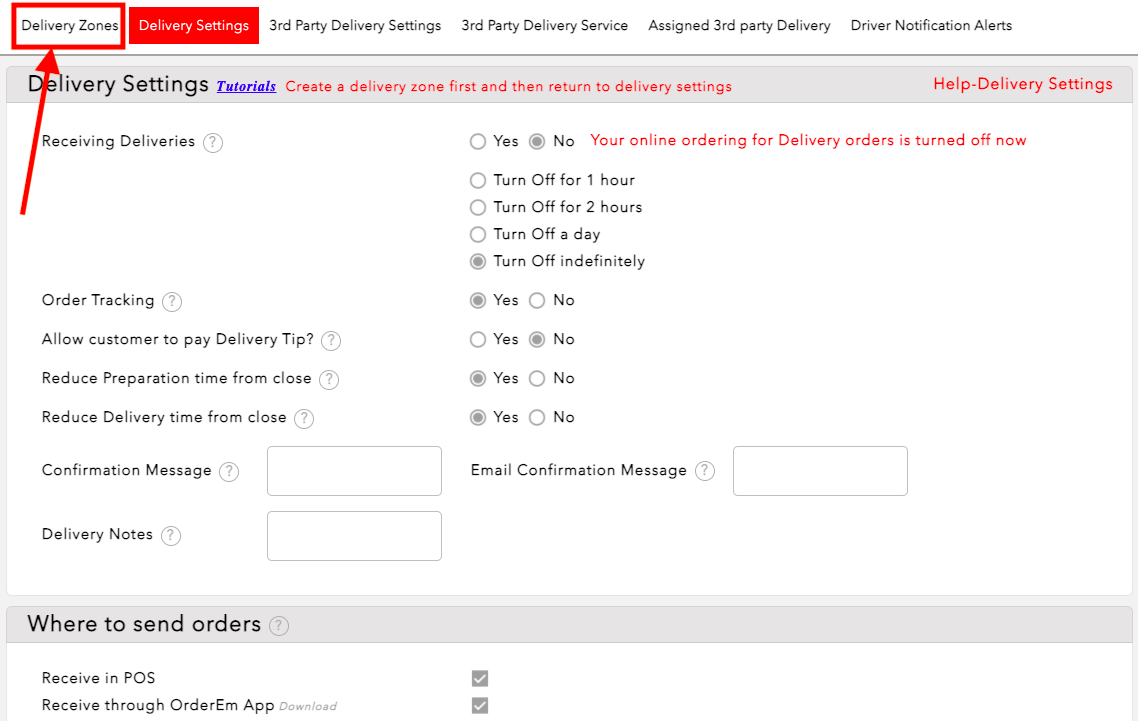Open the Tutorials link
Viewport: 1138px width, 721px height.
pyautogui.click(x=246, y=87)
